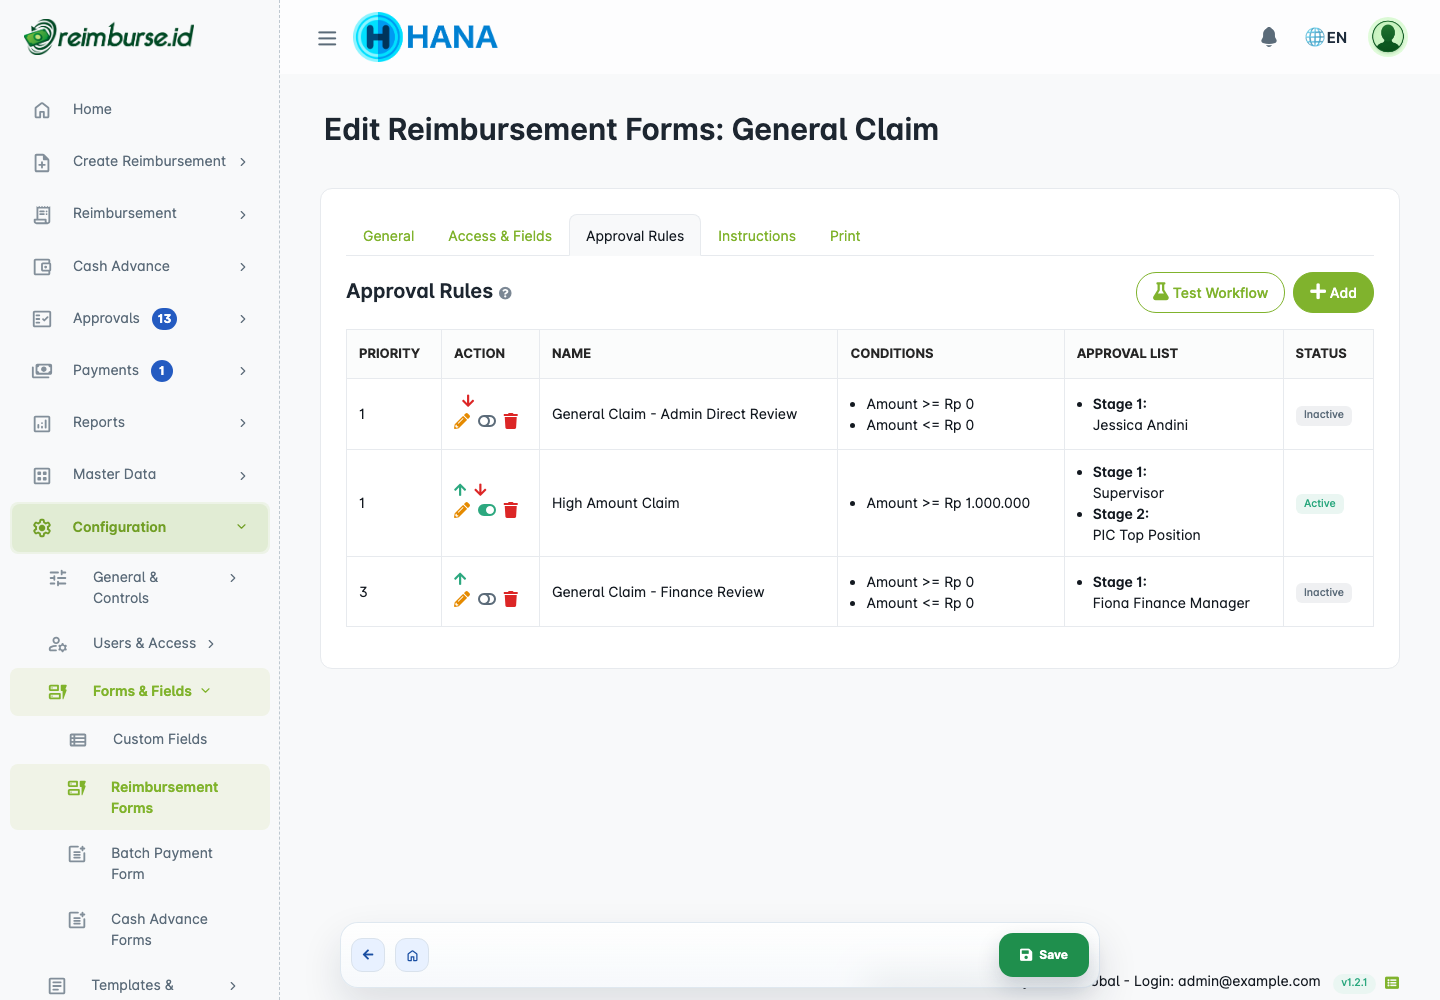The height and width of the screenshot is (1000, 1440).
Task: Click the help icon beside Approval Rules
Action: tap(505, 293)
